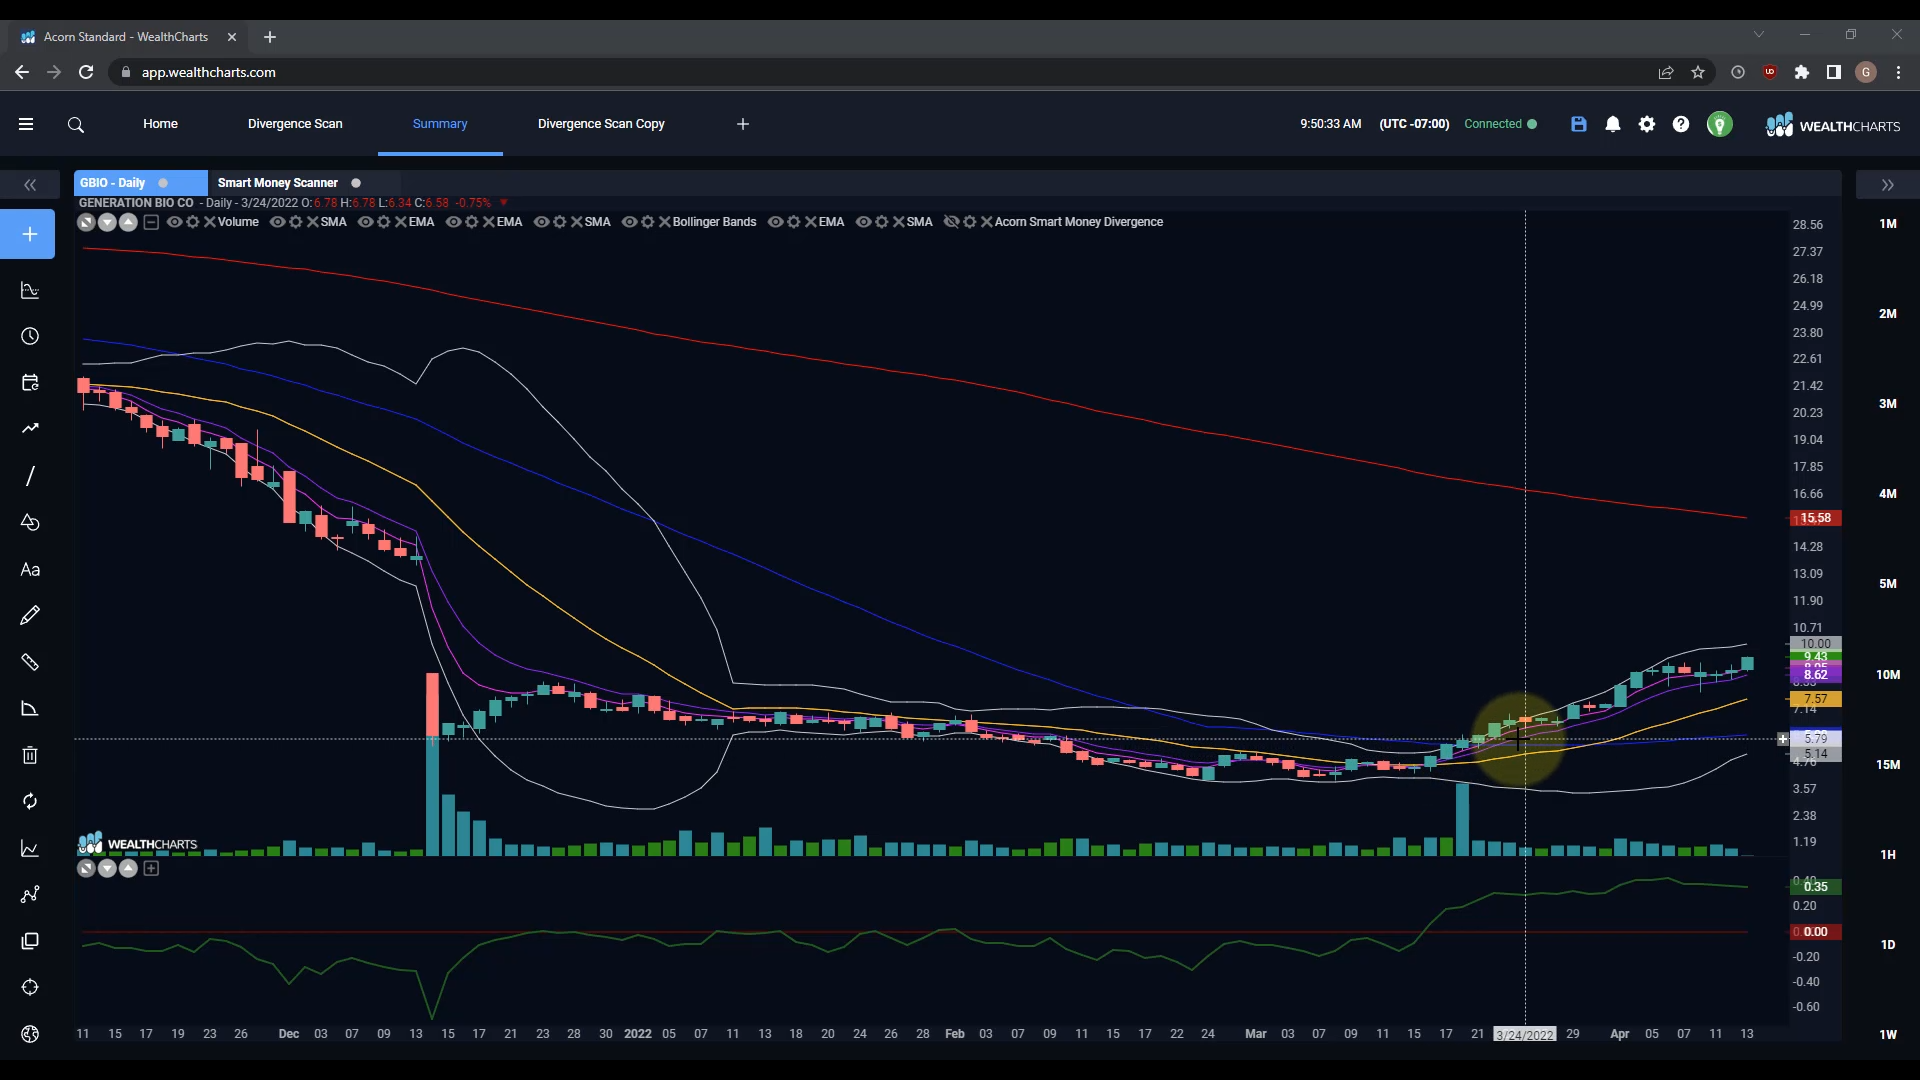Click the circular refresh icon in sidebar
Screen dimensions: 1920x1080
pyautogui.click(x=30, y=801)
